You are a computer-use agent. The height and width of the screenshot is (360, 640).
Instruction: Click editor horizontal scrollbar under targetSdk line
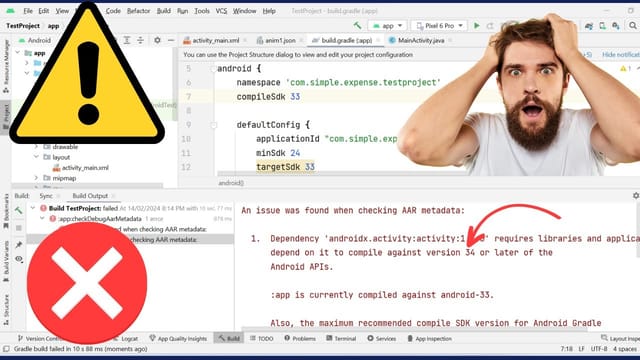[x=310, y=175]
